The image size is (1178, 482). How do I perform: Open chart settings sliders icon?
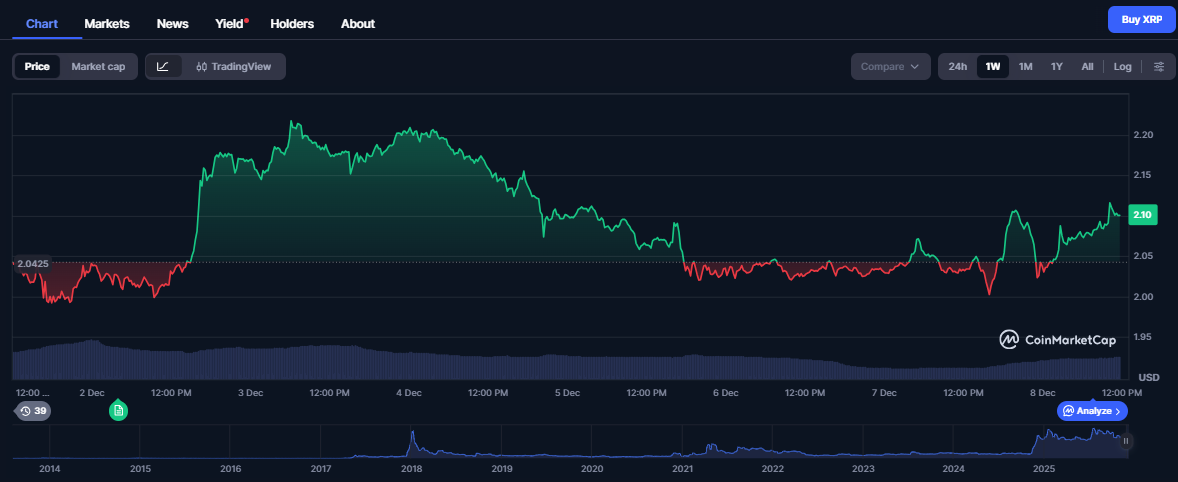1158,67
